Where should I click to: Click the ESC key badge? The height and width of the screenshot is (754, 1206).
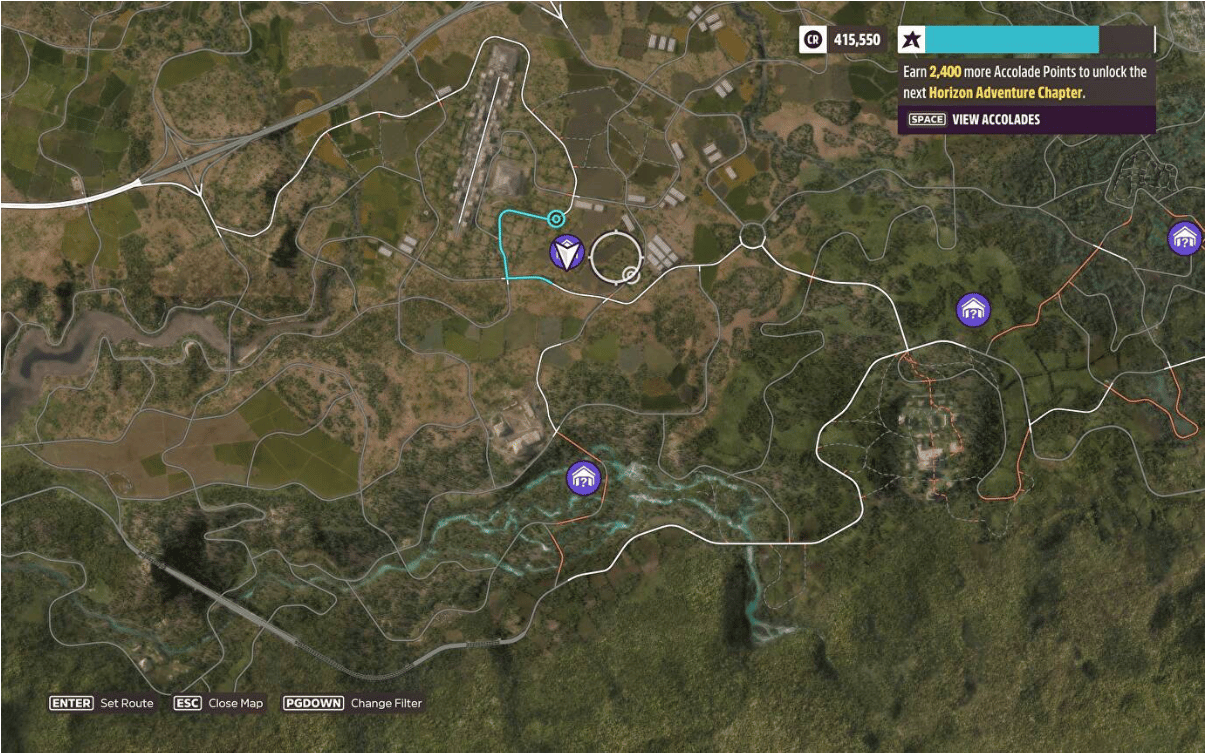[187, 703]
